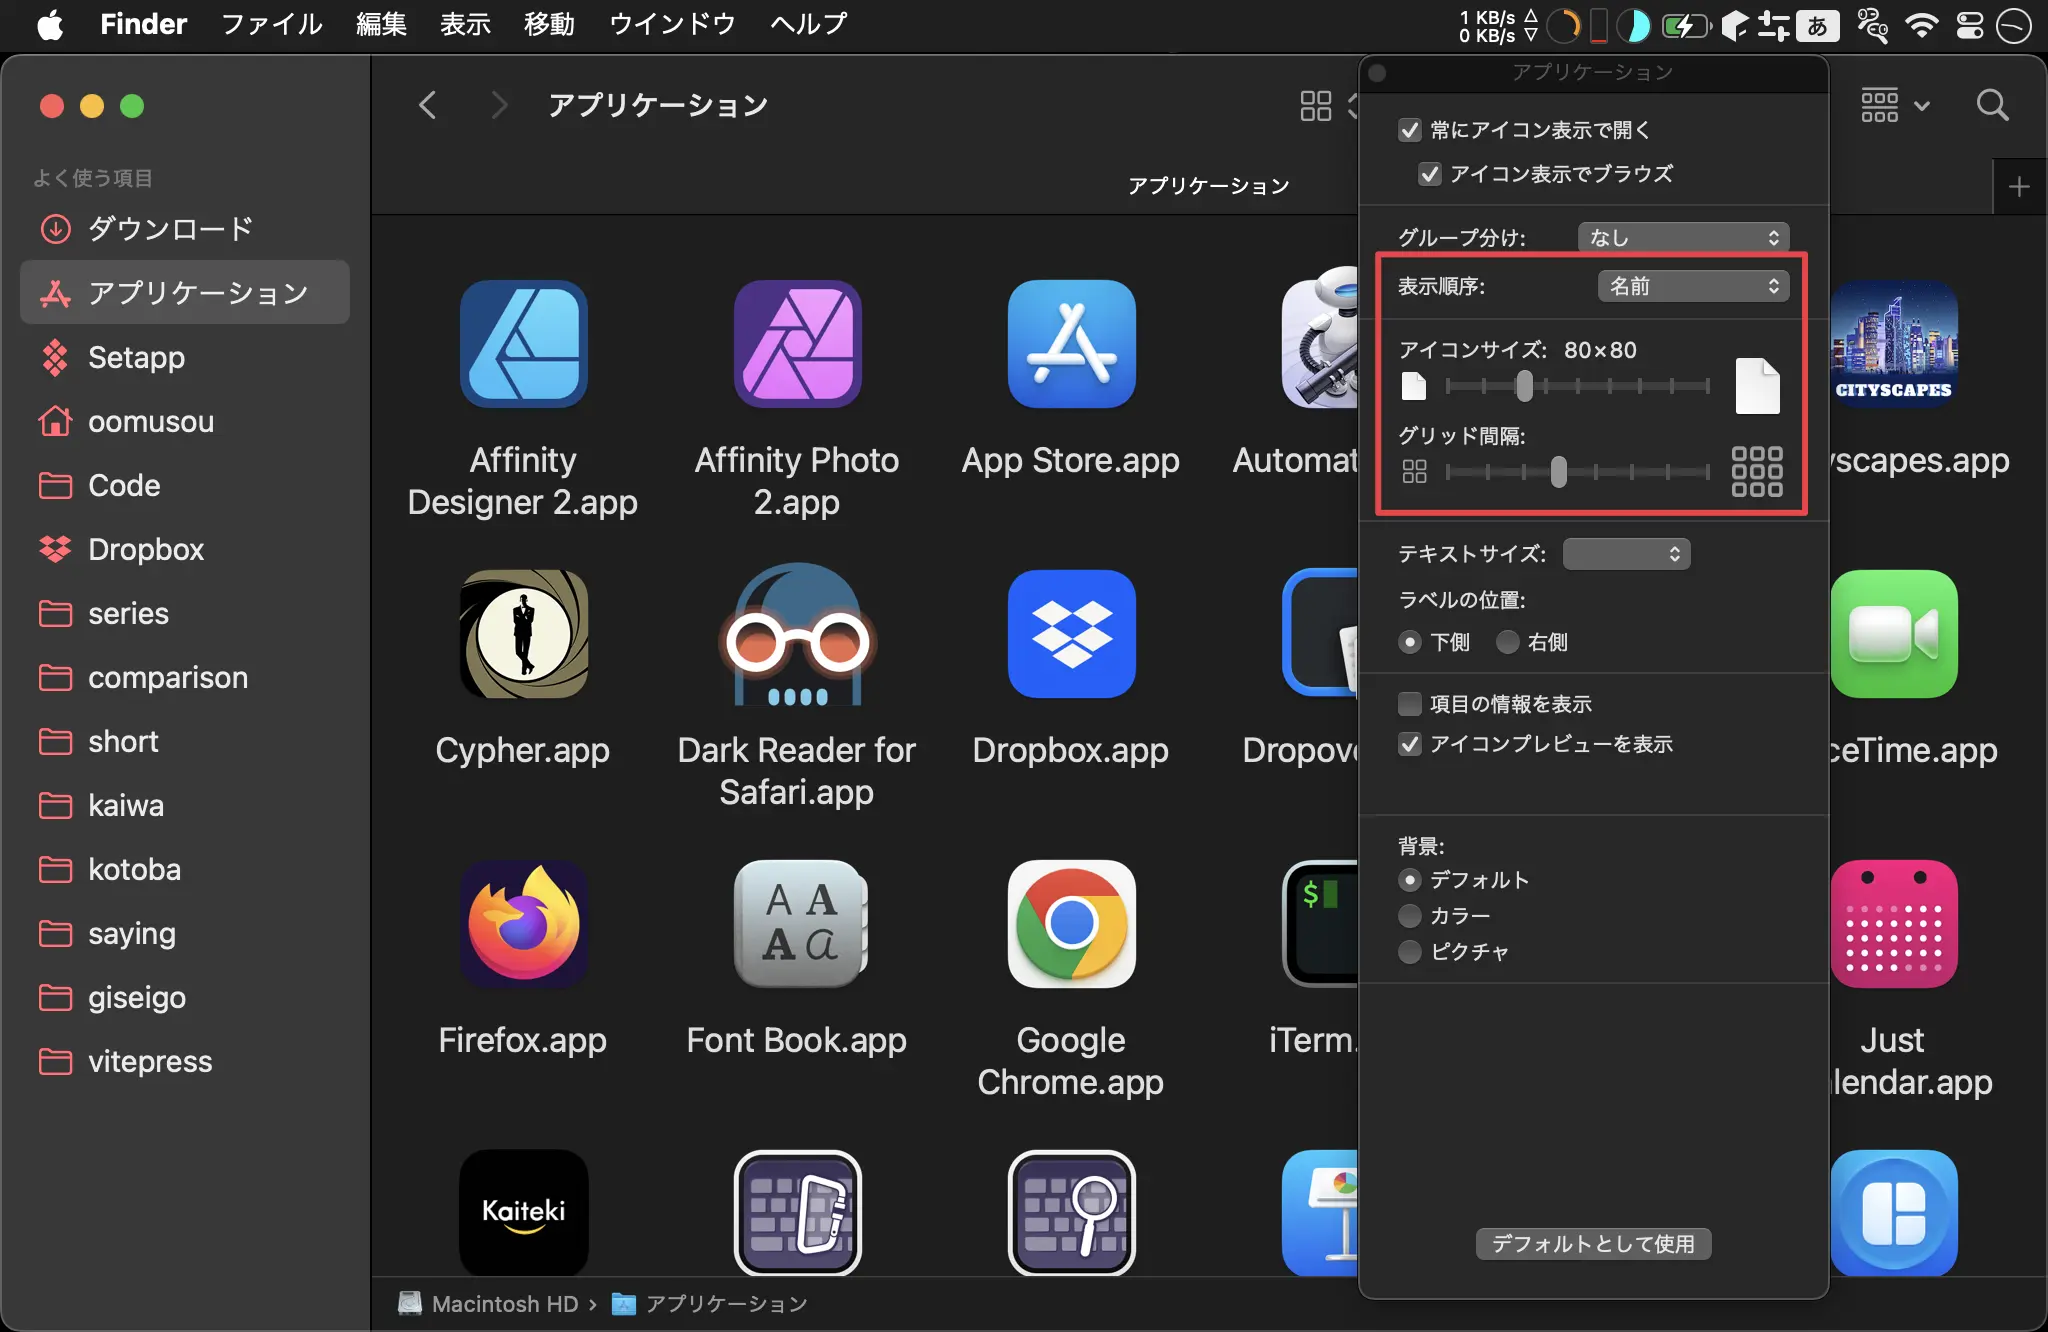Select the Just Calendar pink app icon

[1893, 924]
